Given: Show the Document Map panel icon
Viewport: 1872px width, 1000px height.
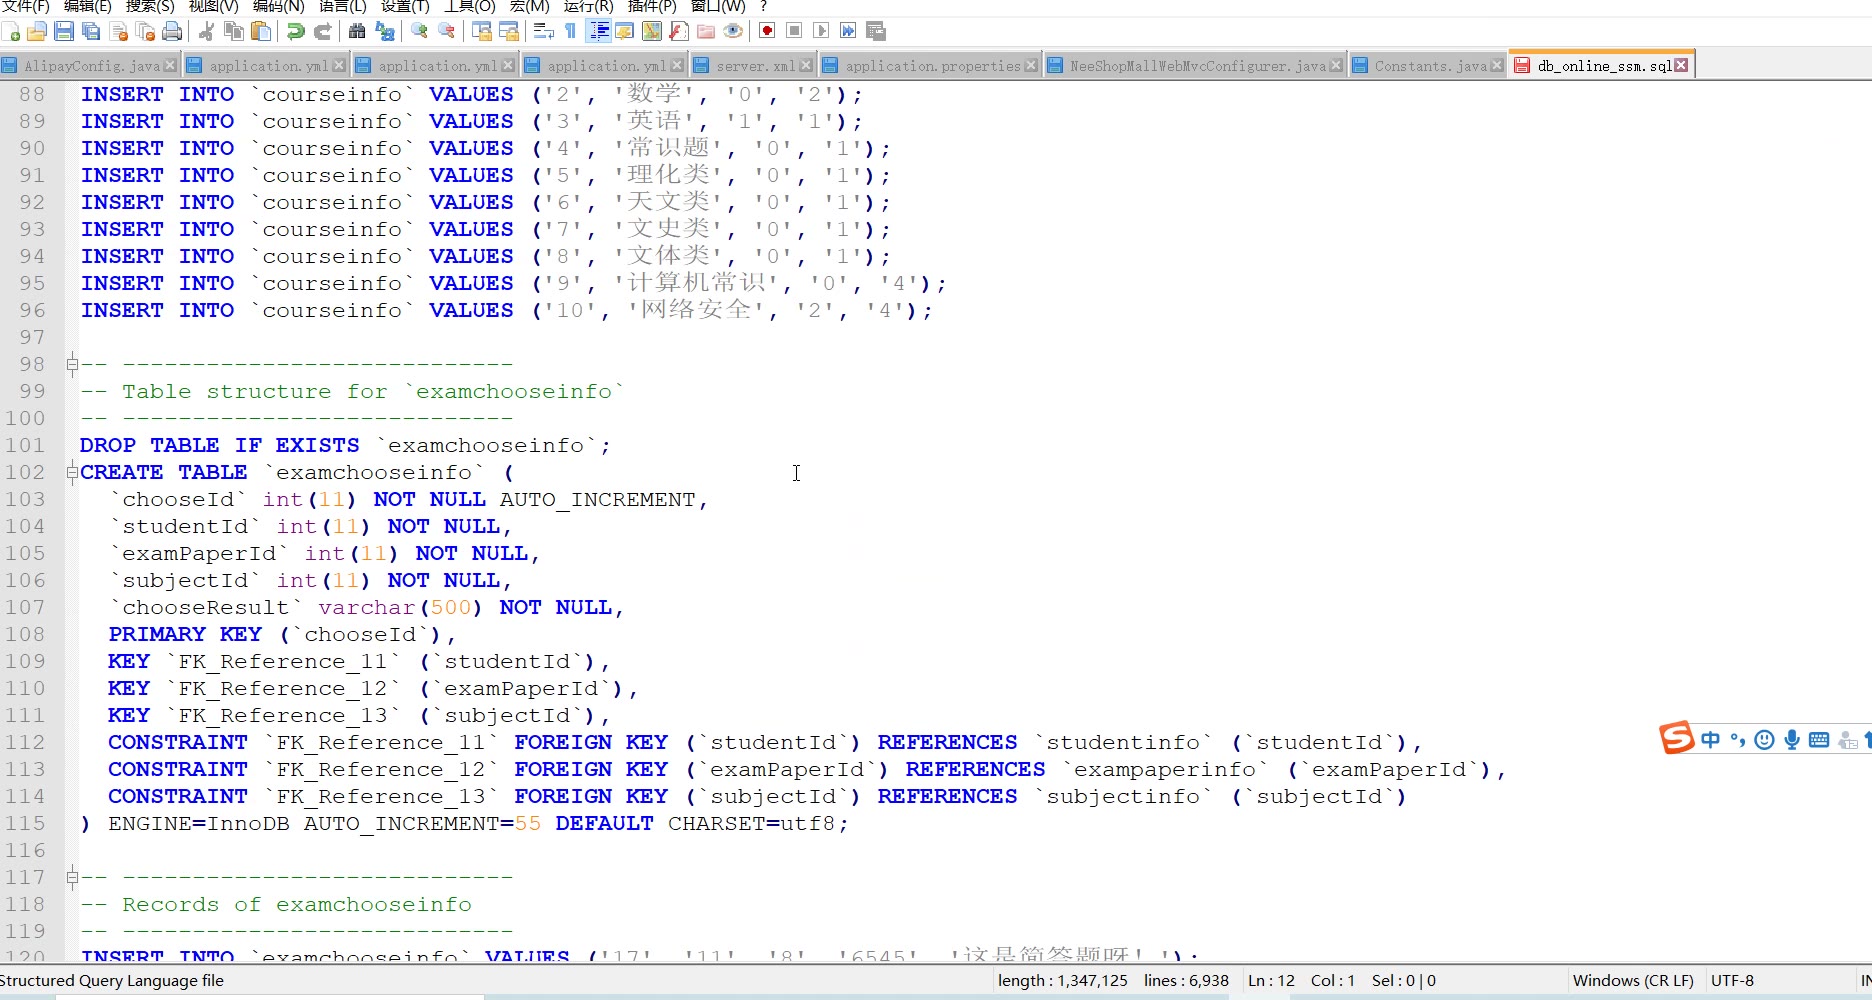Looking at the screenshot, I should pyautogui.click(x=652, y=31).
